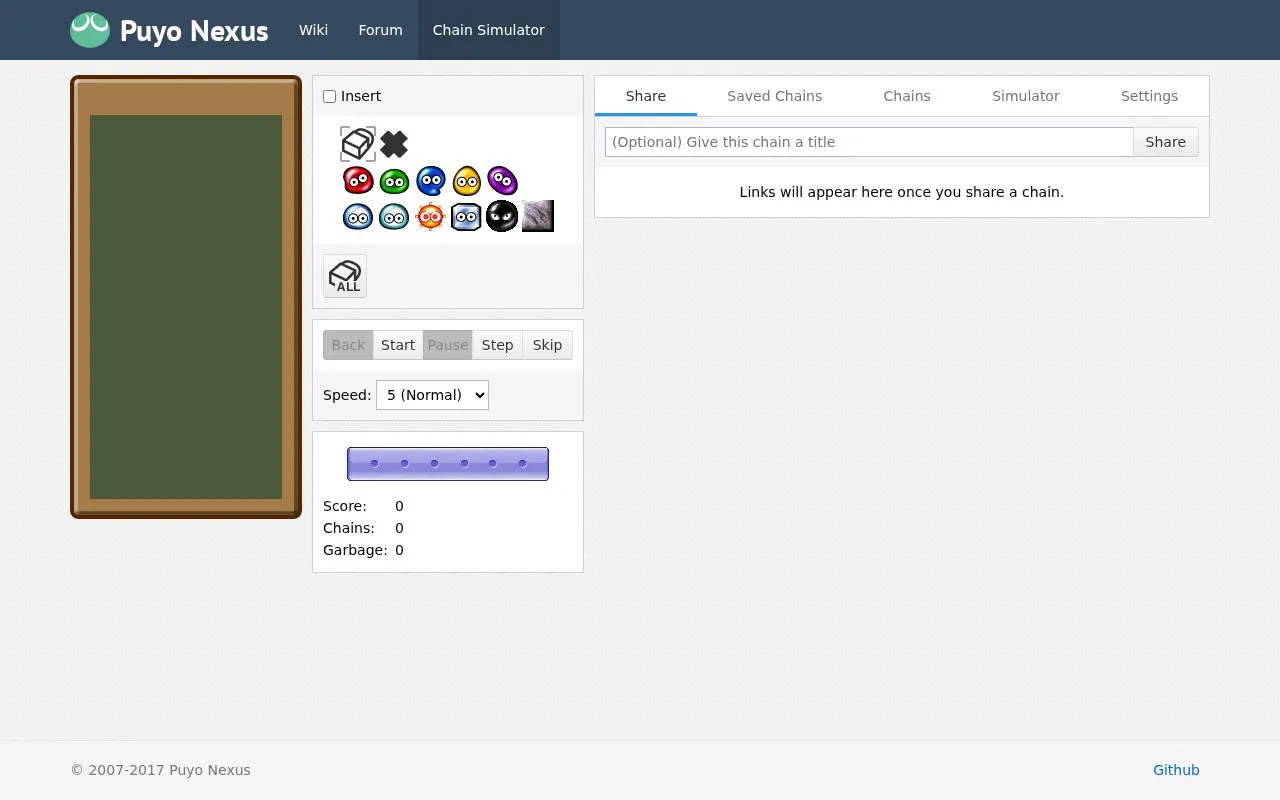Image resolution: width=1280 pixels, height=800 pixels.
Task: Pick the purple puyo
Action: tap(502, 180)
